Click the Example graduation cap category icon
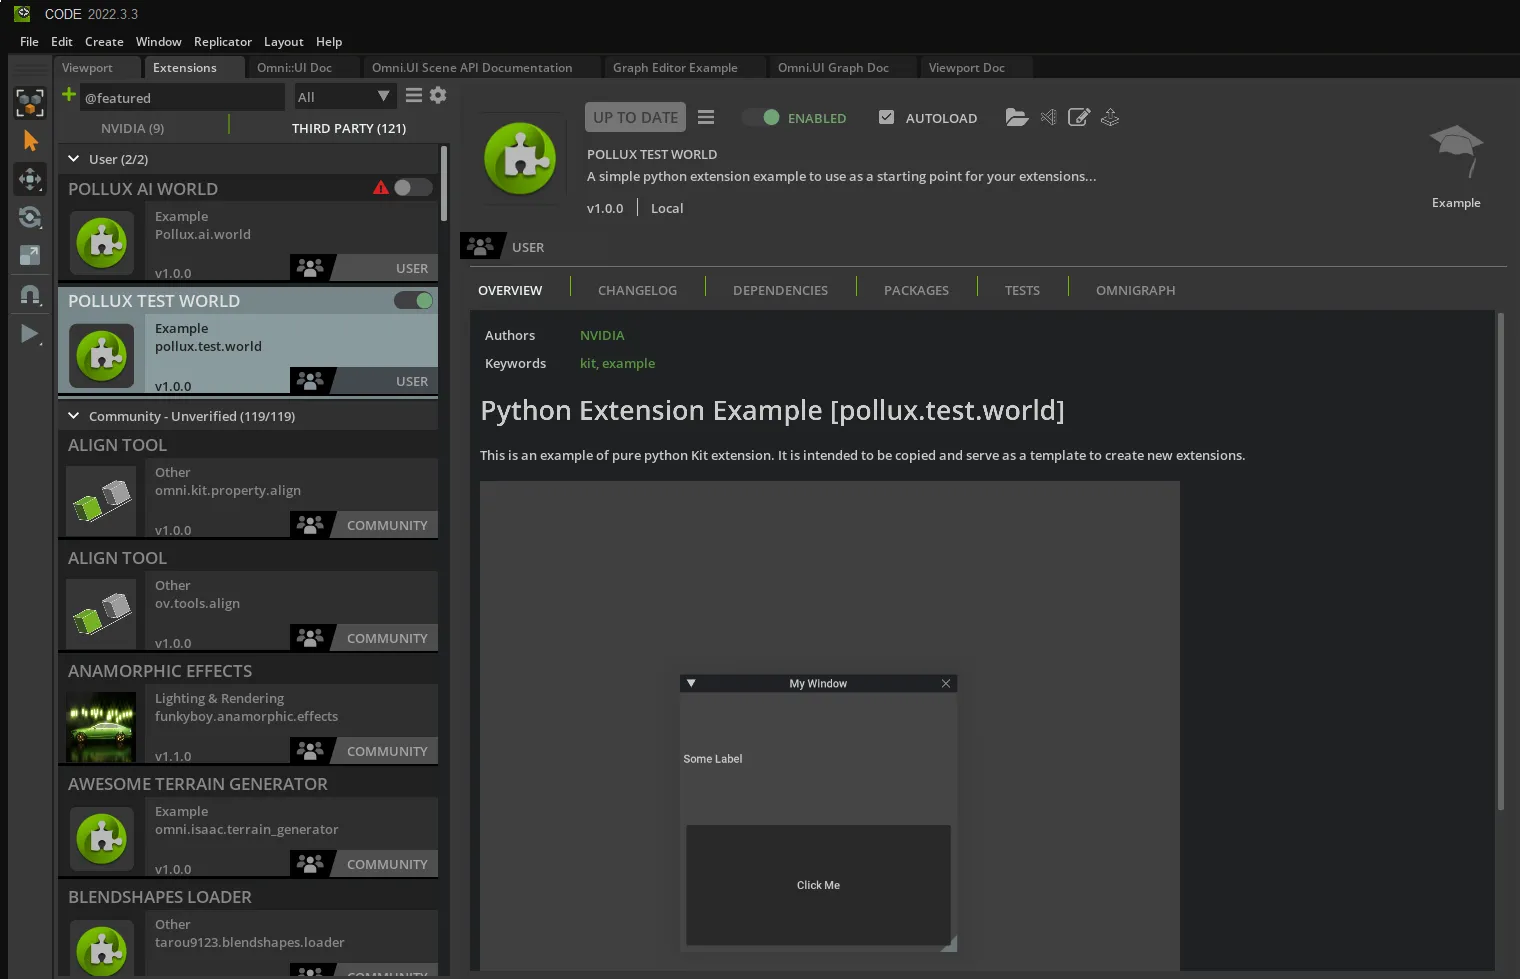 coord(1456,151)
